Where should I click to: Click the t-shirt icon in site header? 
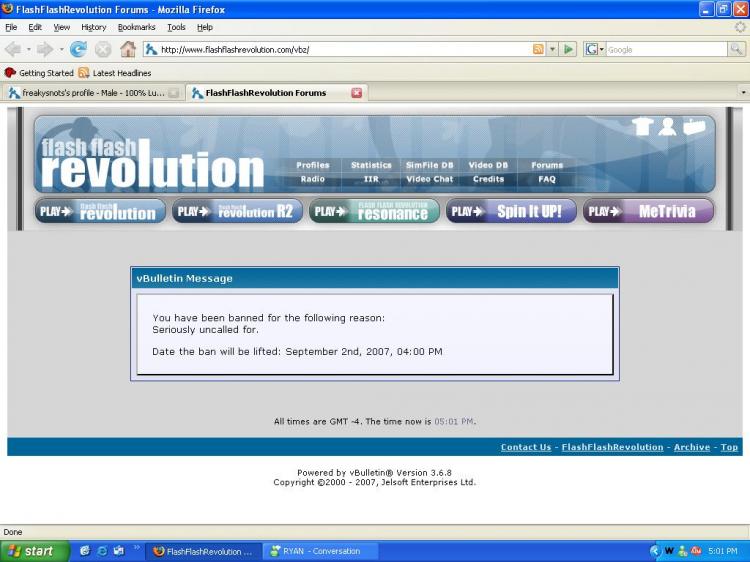(x=642, y=127)
